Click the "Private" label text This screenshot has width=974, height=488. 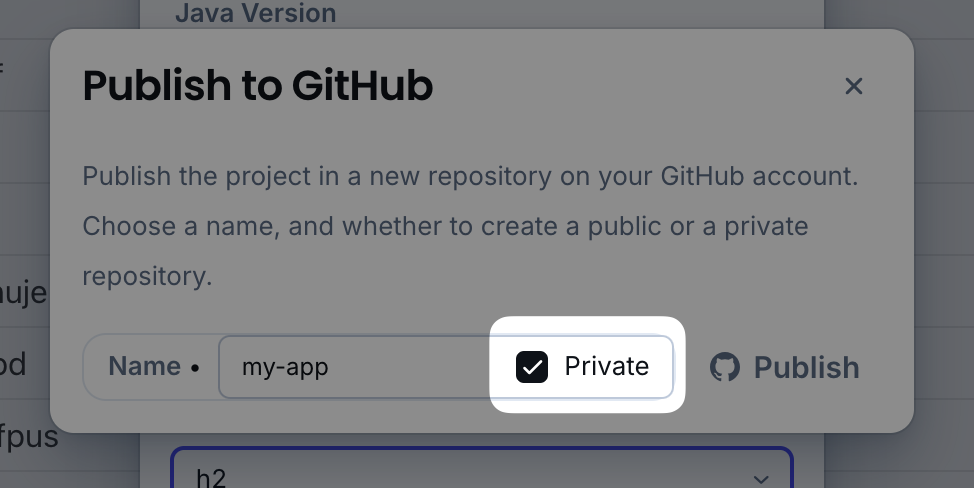click(606, 366)
